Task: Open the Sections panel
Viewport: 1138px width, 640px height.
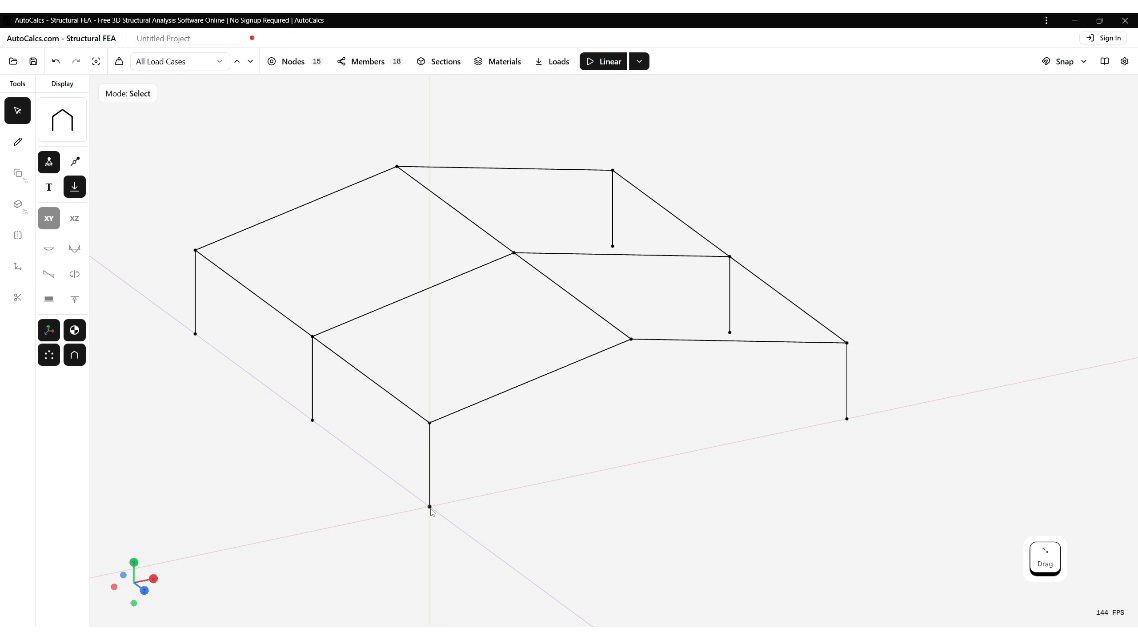Action: coord(438,61)
